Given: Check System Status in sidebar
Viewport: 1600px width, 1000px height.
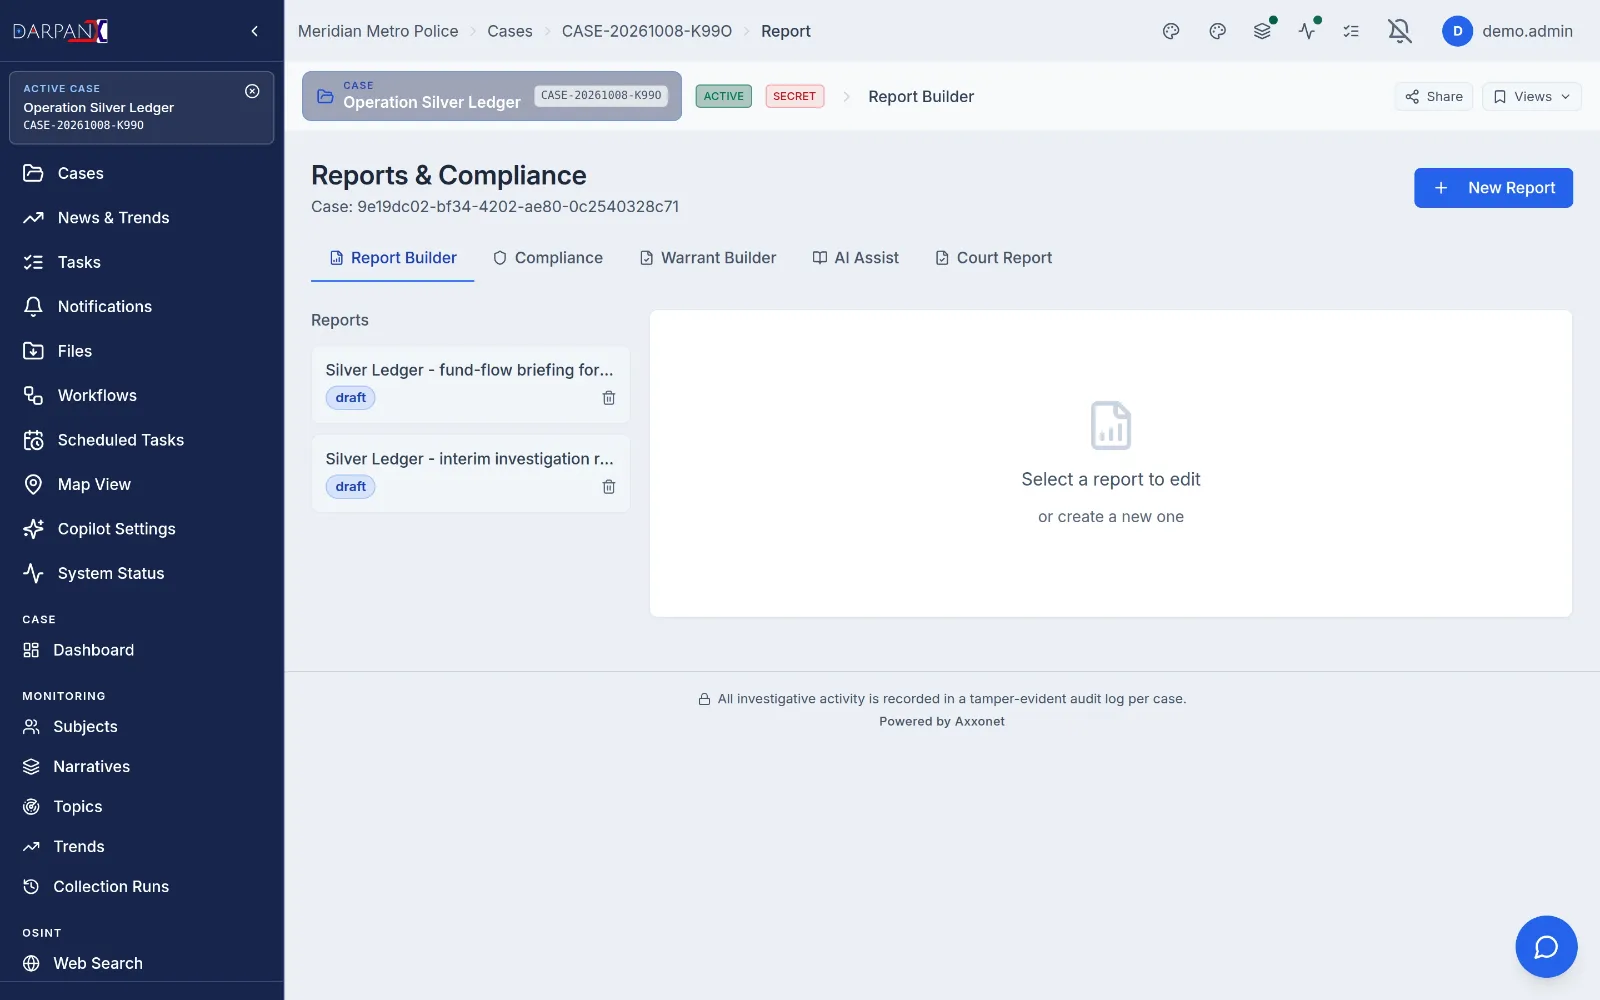Looking at the screenshot, I should click(x=142, y=573).
